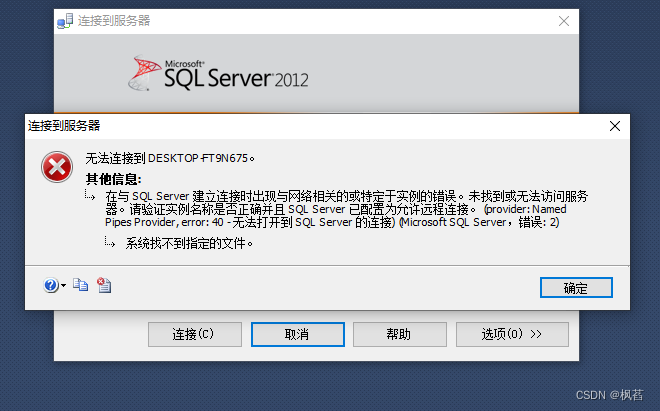Show technical details icon
The height and width of the screenshot is (411, 660).
pyautogui.click(x=104, y=285)
